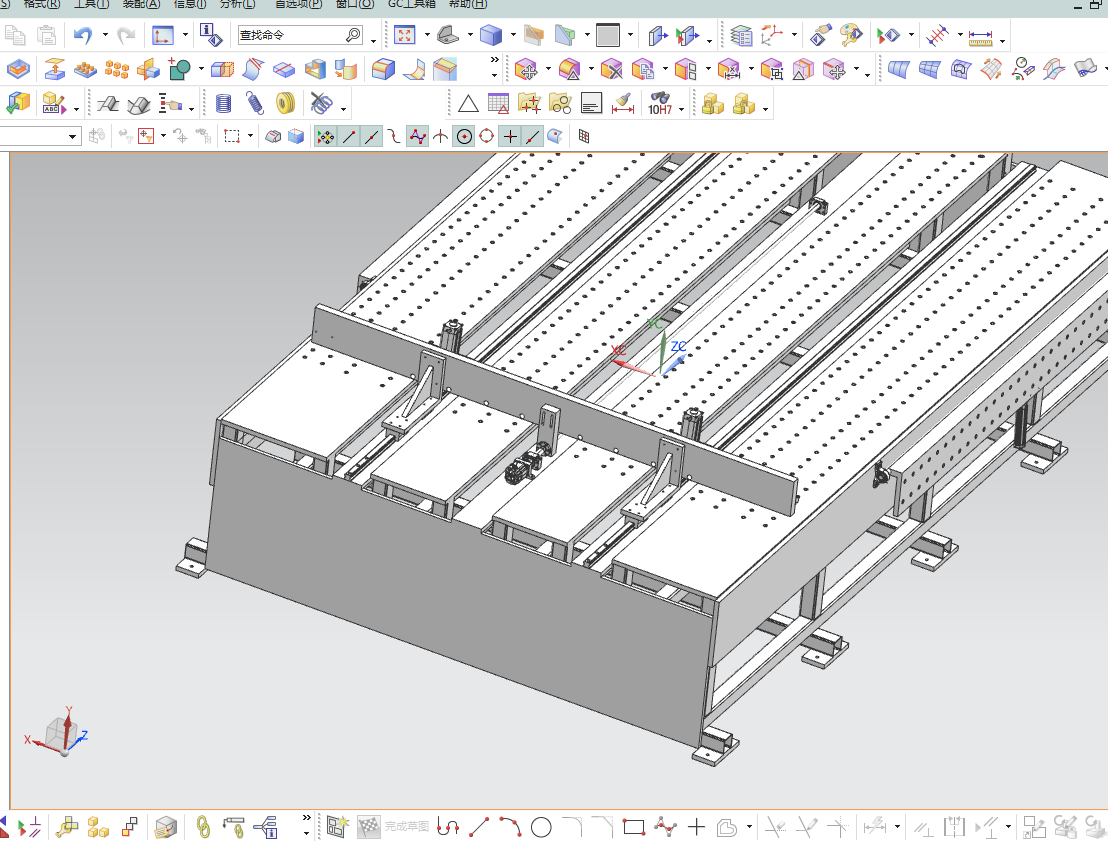Click the Undo arrow icon
This screenshot has height=841, width=1108.
[83, 35]
